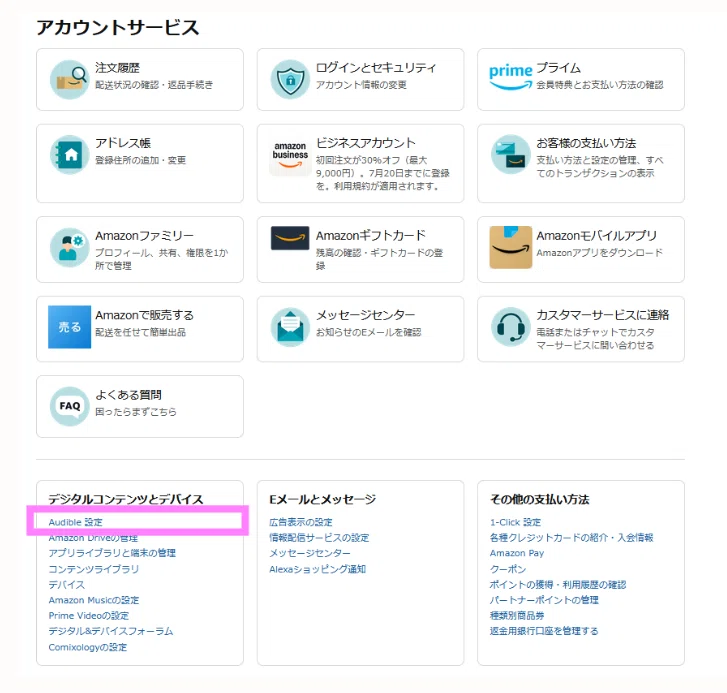727x693 pixels.
Task: Click the 種類別商品券 link
Action: click(x=517, y=616)
